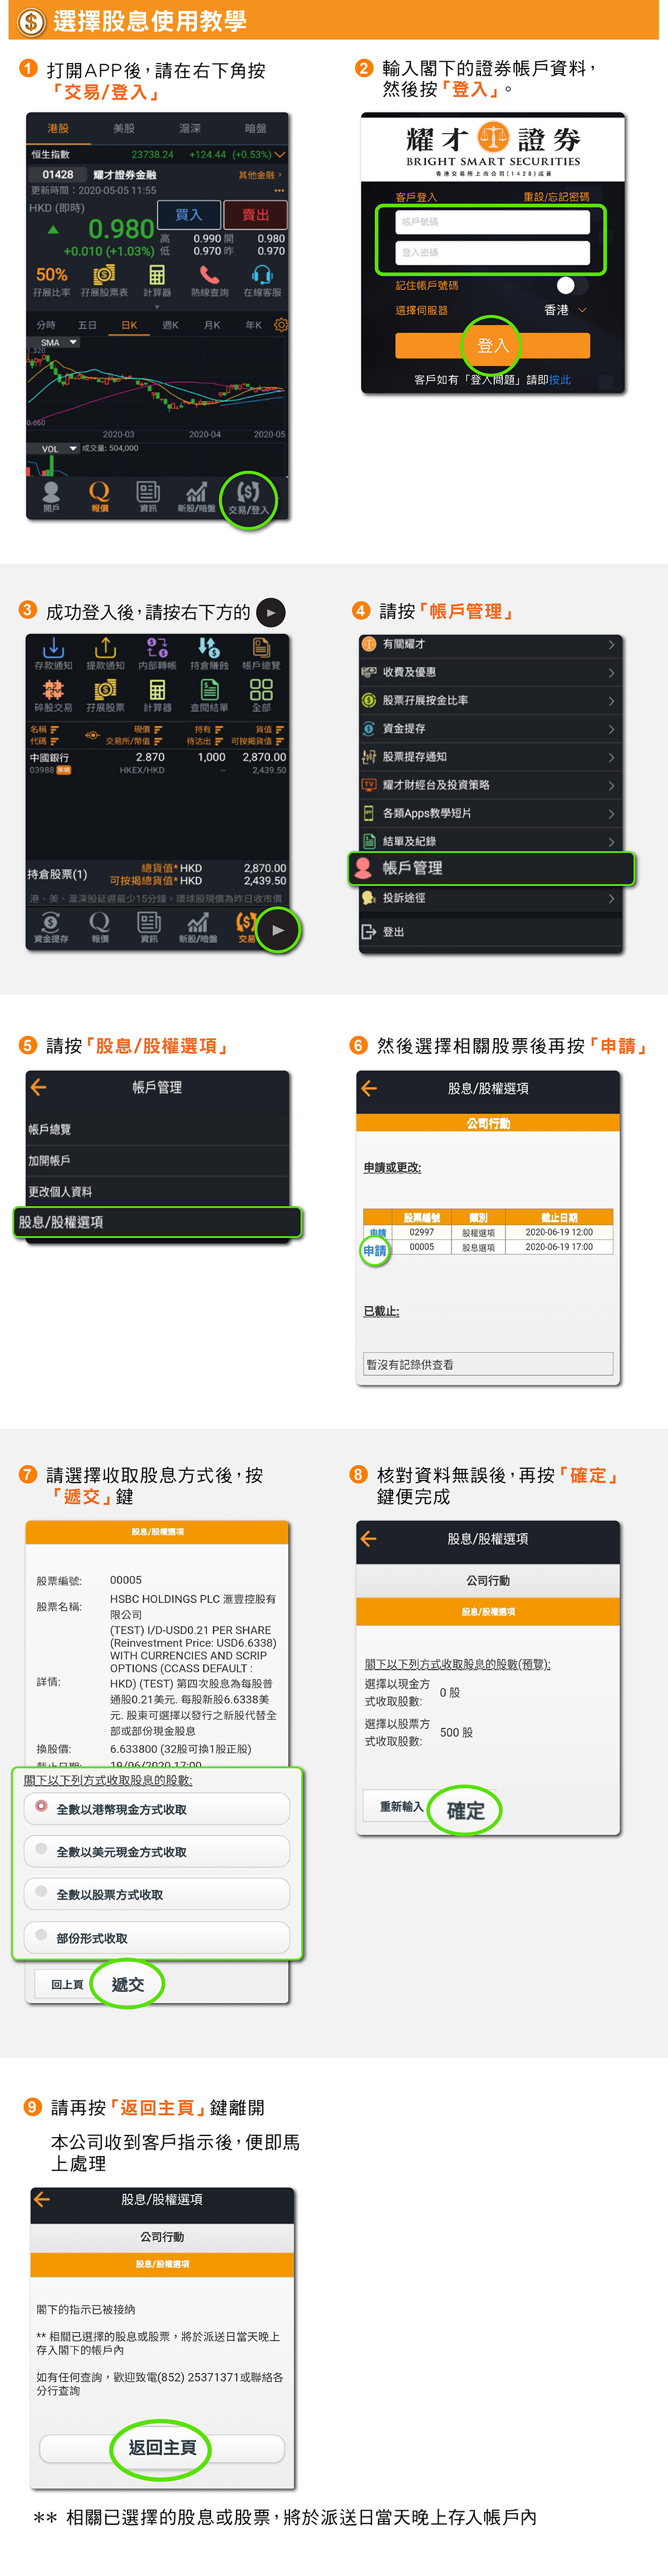Expand the 有關耀才 menu row

[491, 644]
